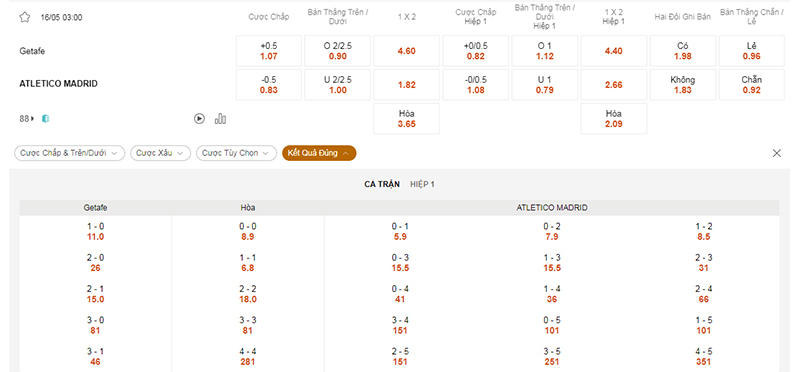800x372 pixels.
Task: Choose odd goals Lẻ at 0.96
Action: (x=752, y=51)
